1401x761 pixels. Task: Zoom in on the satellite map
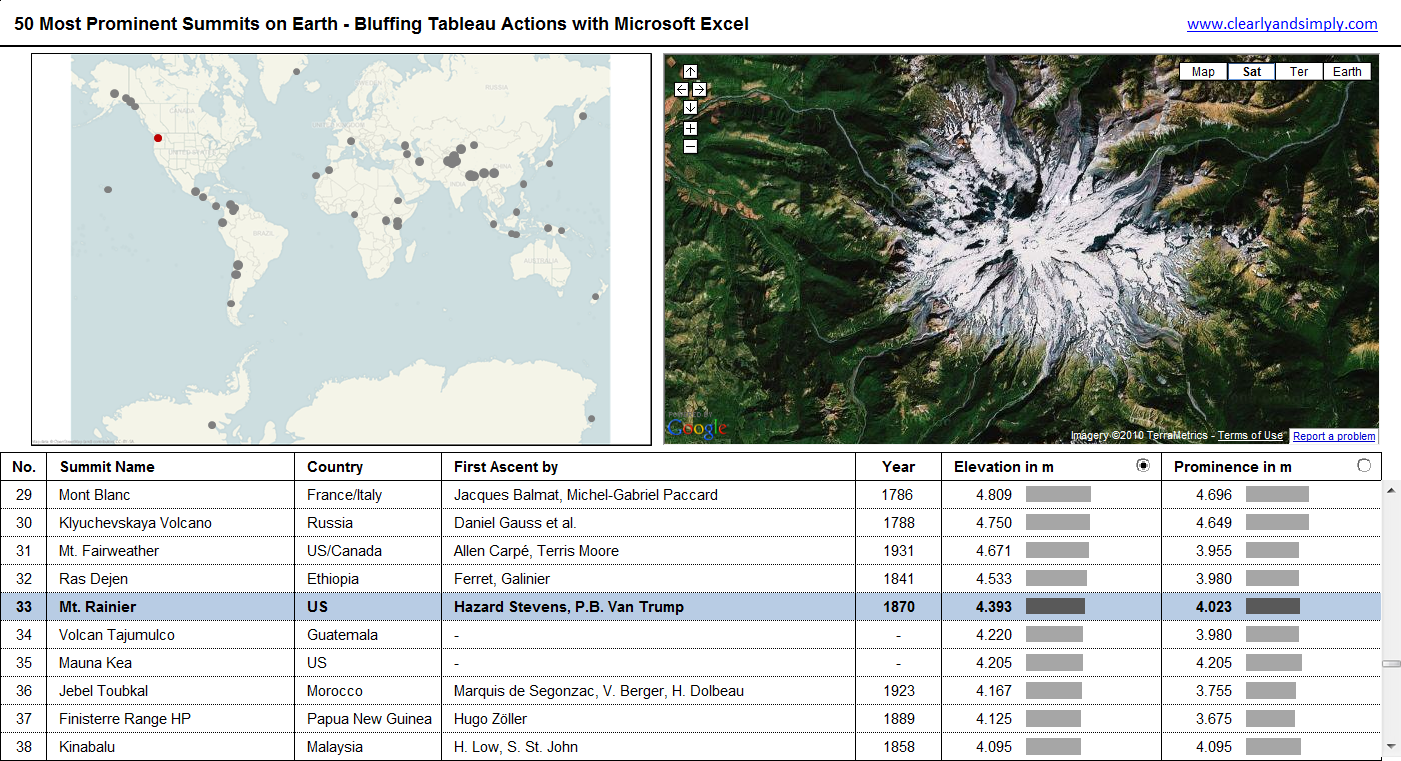click(x=690, y=128)
